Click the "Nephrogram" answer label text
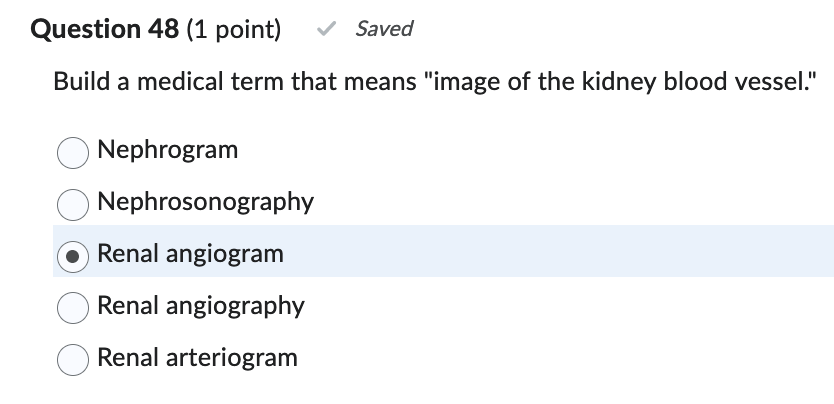The width and height of the screenshot is (834, 404). (168, 150)
